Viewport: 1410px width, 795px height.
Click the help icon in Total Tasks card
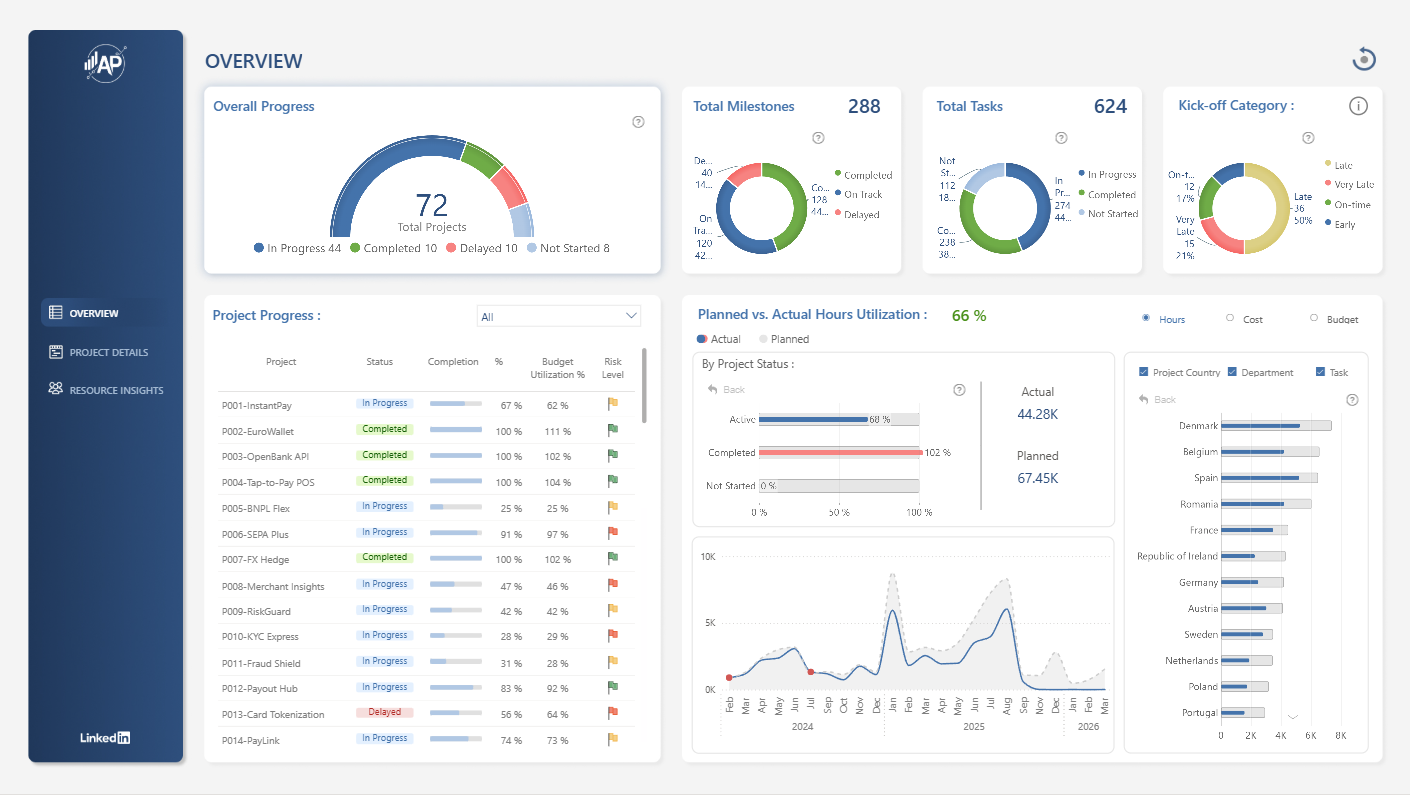click(1061, 138)
